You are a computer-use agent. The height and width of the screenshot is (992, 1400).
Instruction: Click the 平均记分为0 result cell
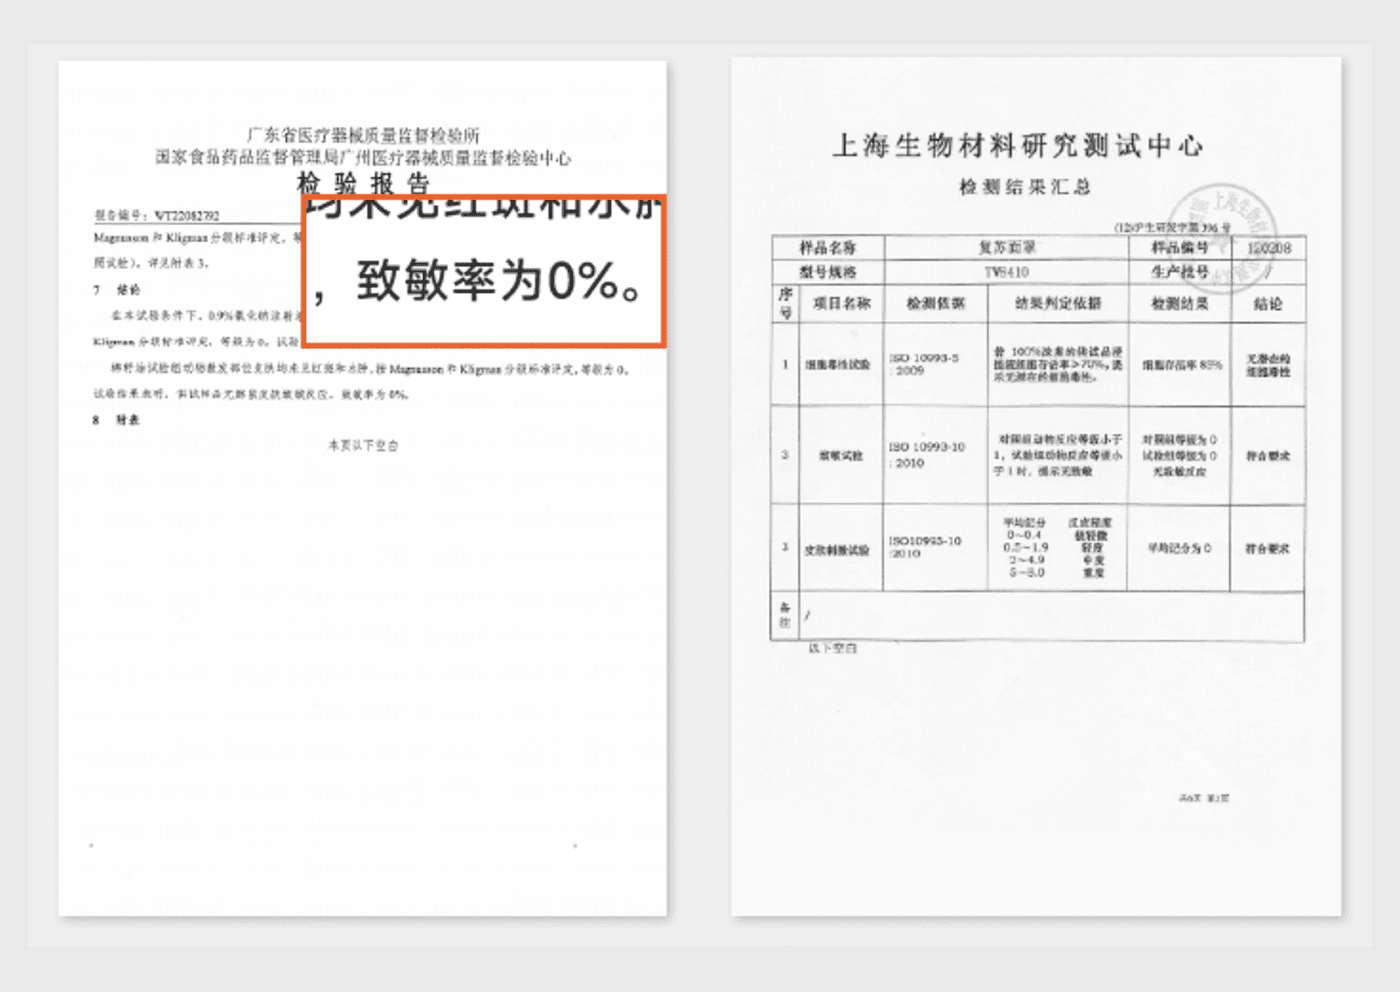1179,548
